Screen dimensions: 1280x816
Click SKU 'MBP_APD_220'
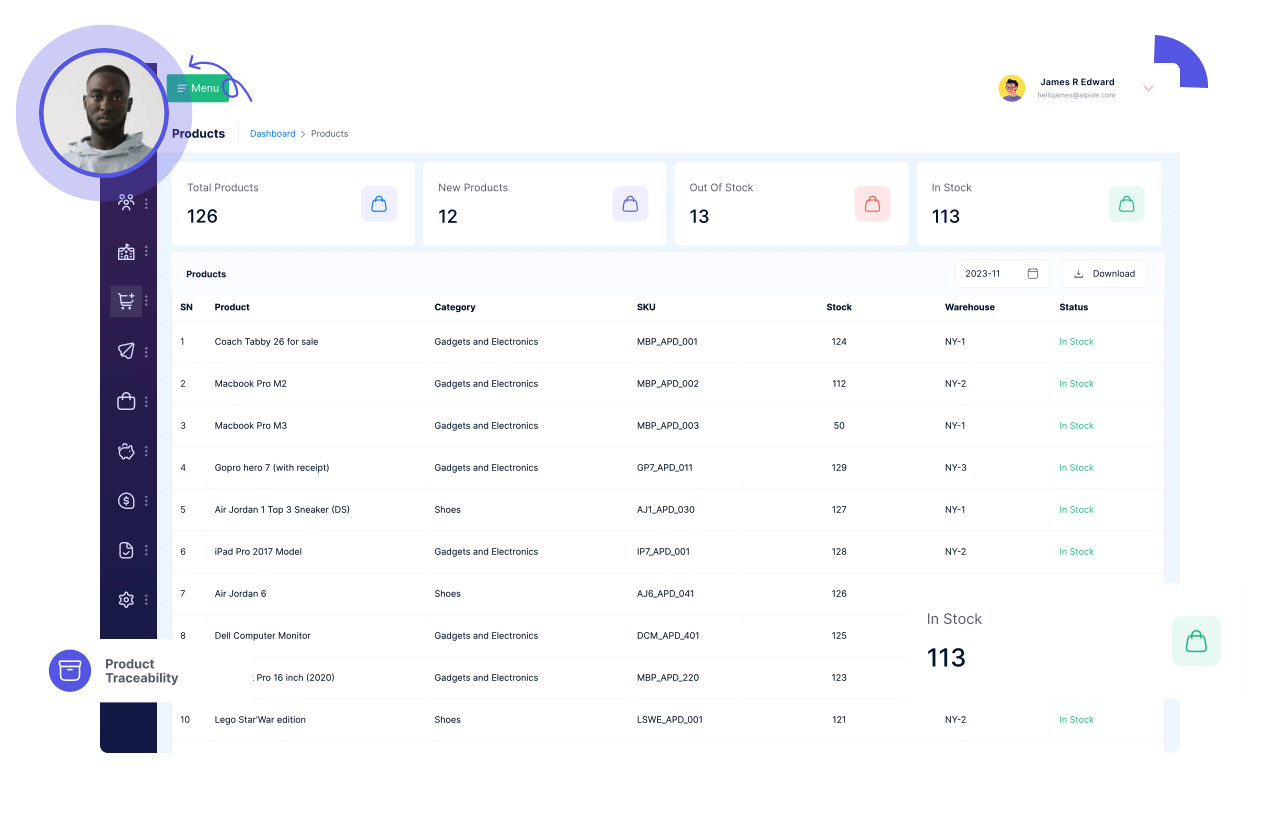tap(668, 678)
